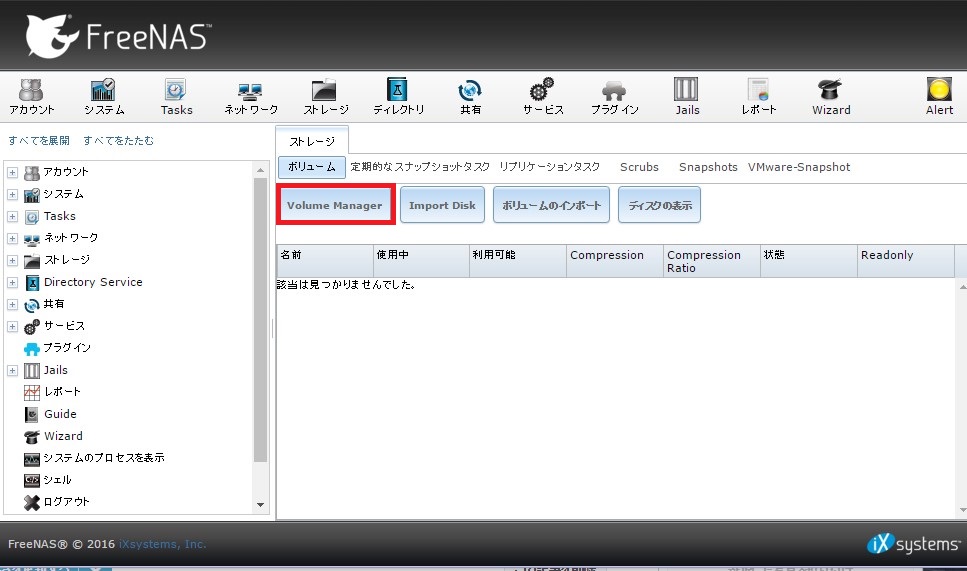
Task: Click sidebar scrollbar up arrow
Action: [260, 170]
